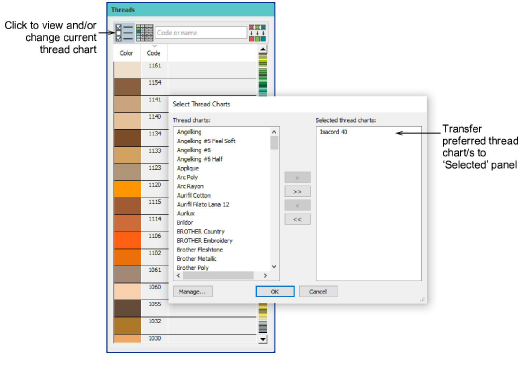Select Brother Fleshtone thread chart

pos(200,249)
